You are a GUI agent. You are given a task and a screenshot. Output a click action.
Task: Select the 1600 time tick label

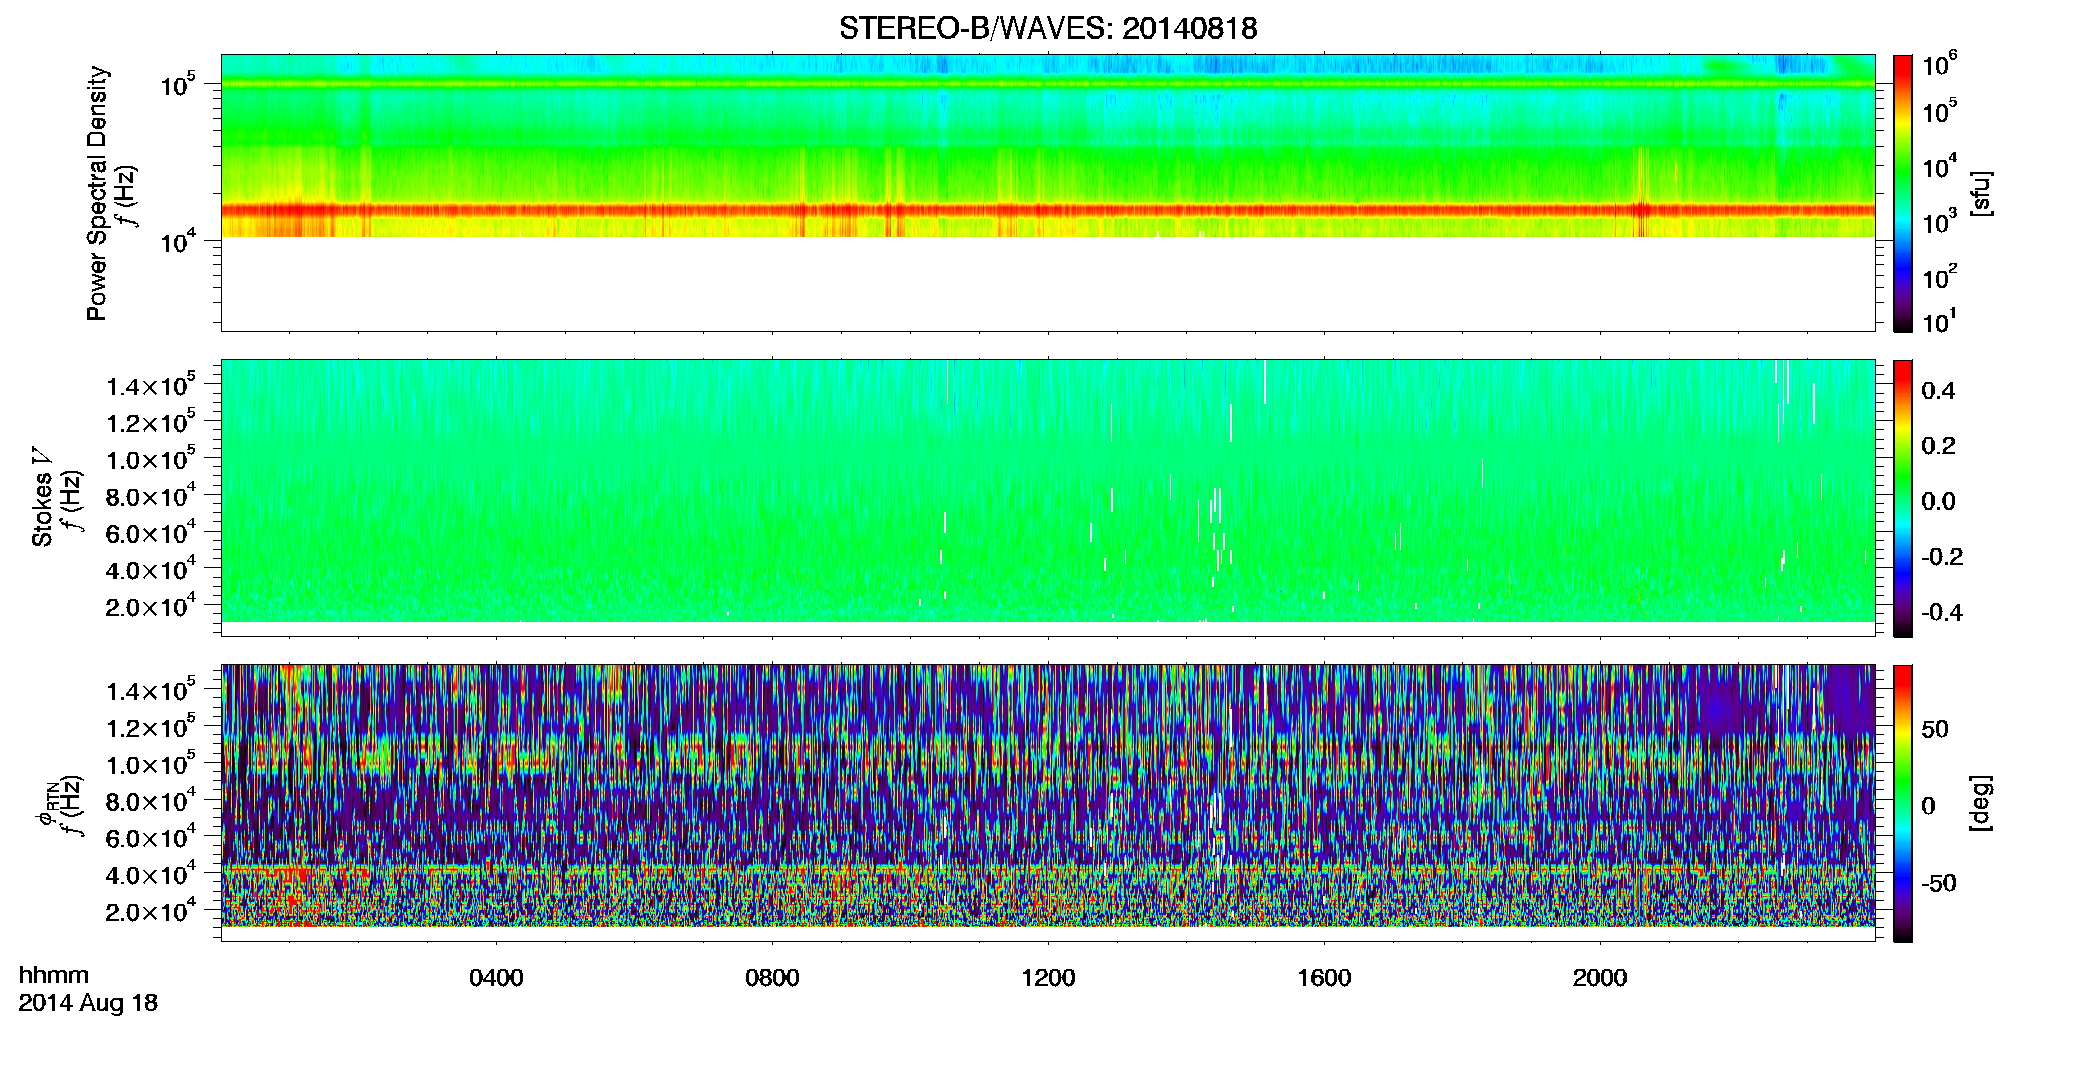click(x=1324, y=978)
